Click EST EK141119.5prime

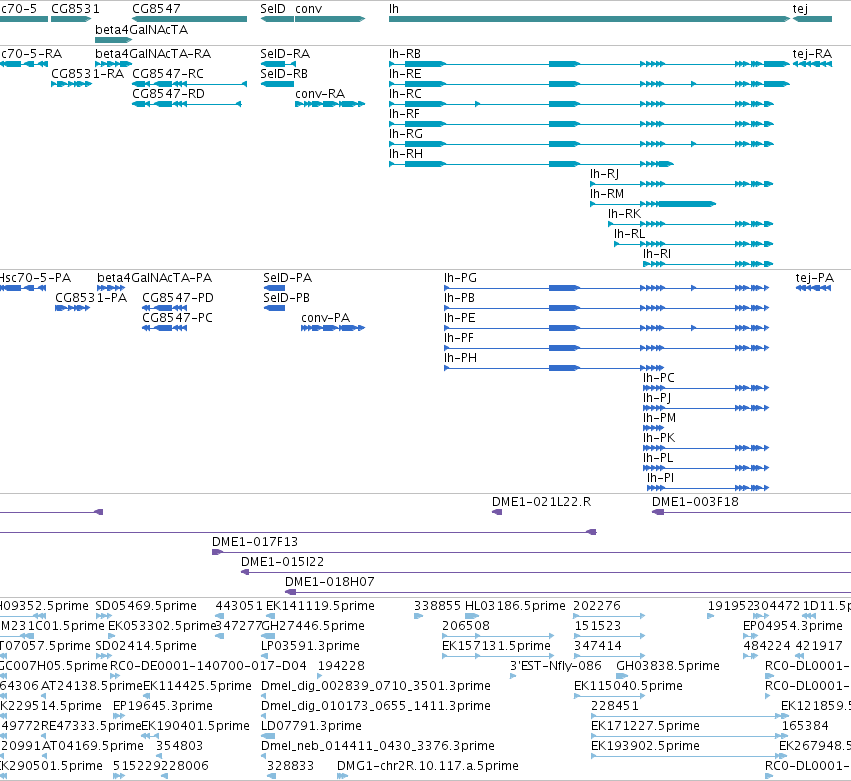coord(320,606)
